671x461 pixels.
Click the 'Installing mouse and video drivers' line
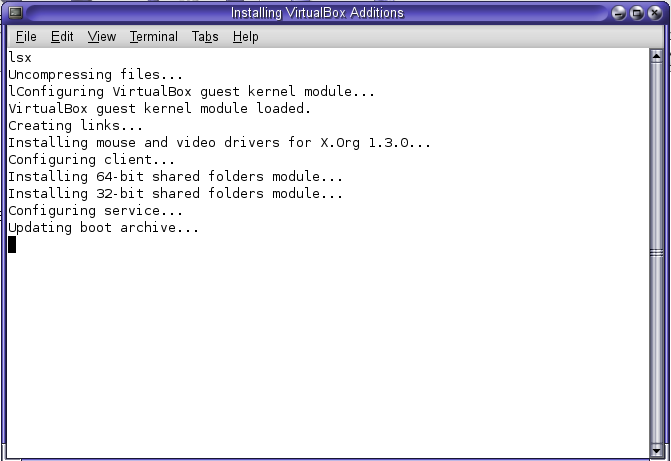pyautogui.click(x=219, y=143)
